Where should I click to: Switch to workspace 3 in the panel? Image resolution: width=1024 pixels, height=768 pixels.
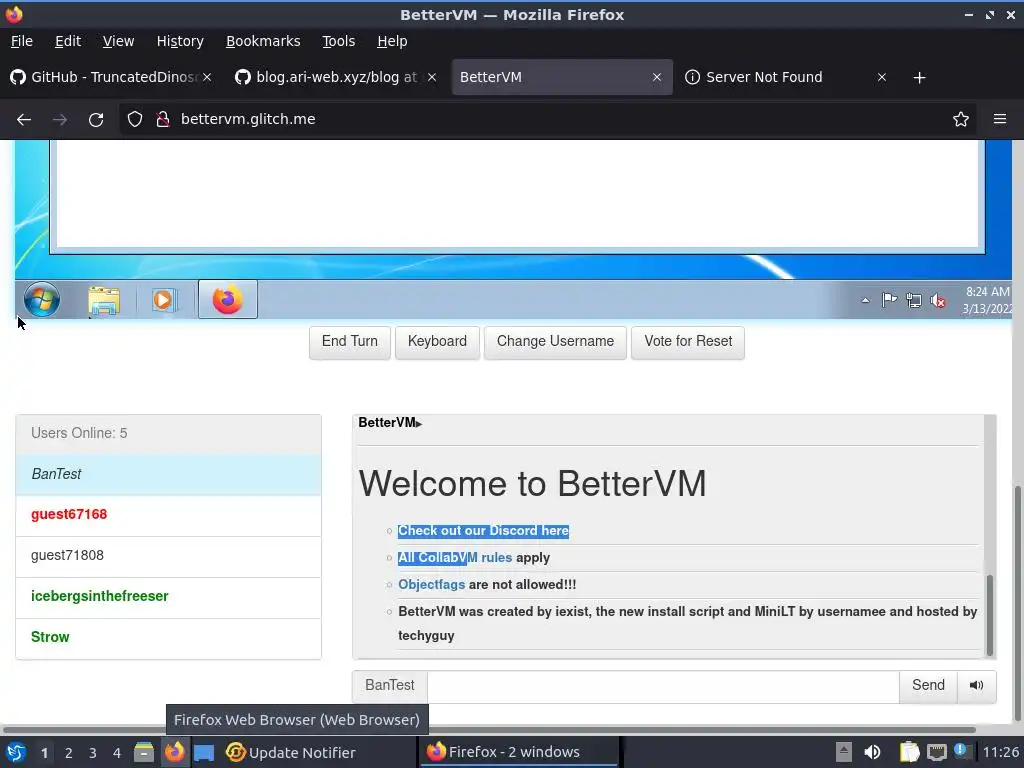[x=93, y=753]
